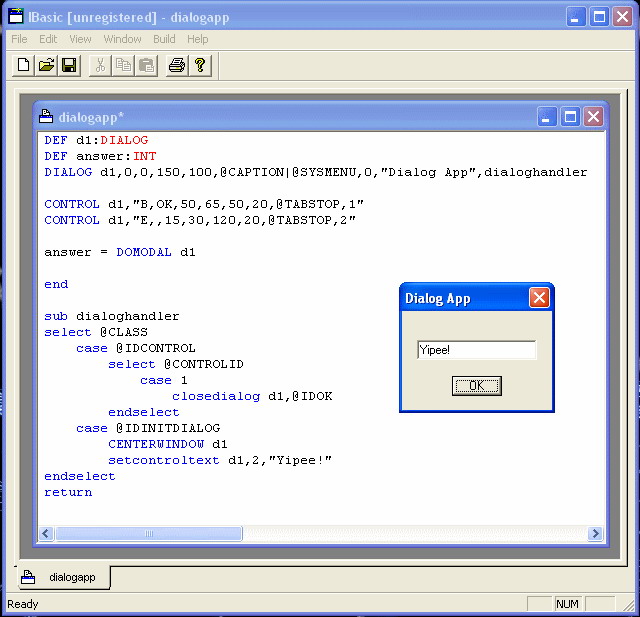Minimize the dialogapp child window

pos(547,117)
